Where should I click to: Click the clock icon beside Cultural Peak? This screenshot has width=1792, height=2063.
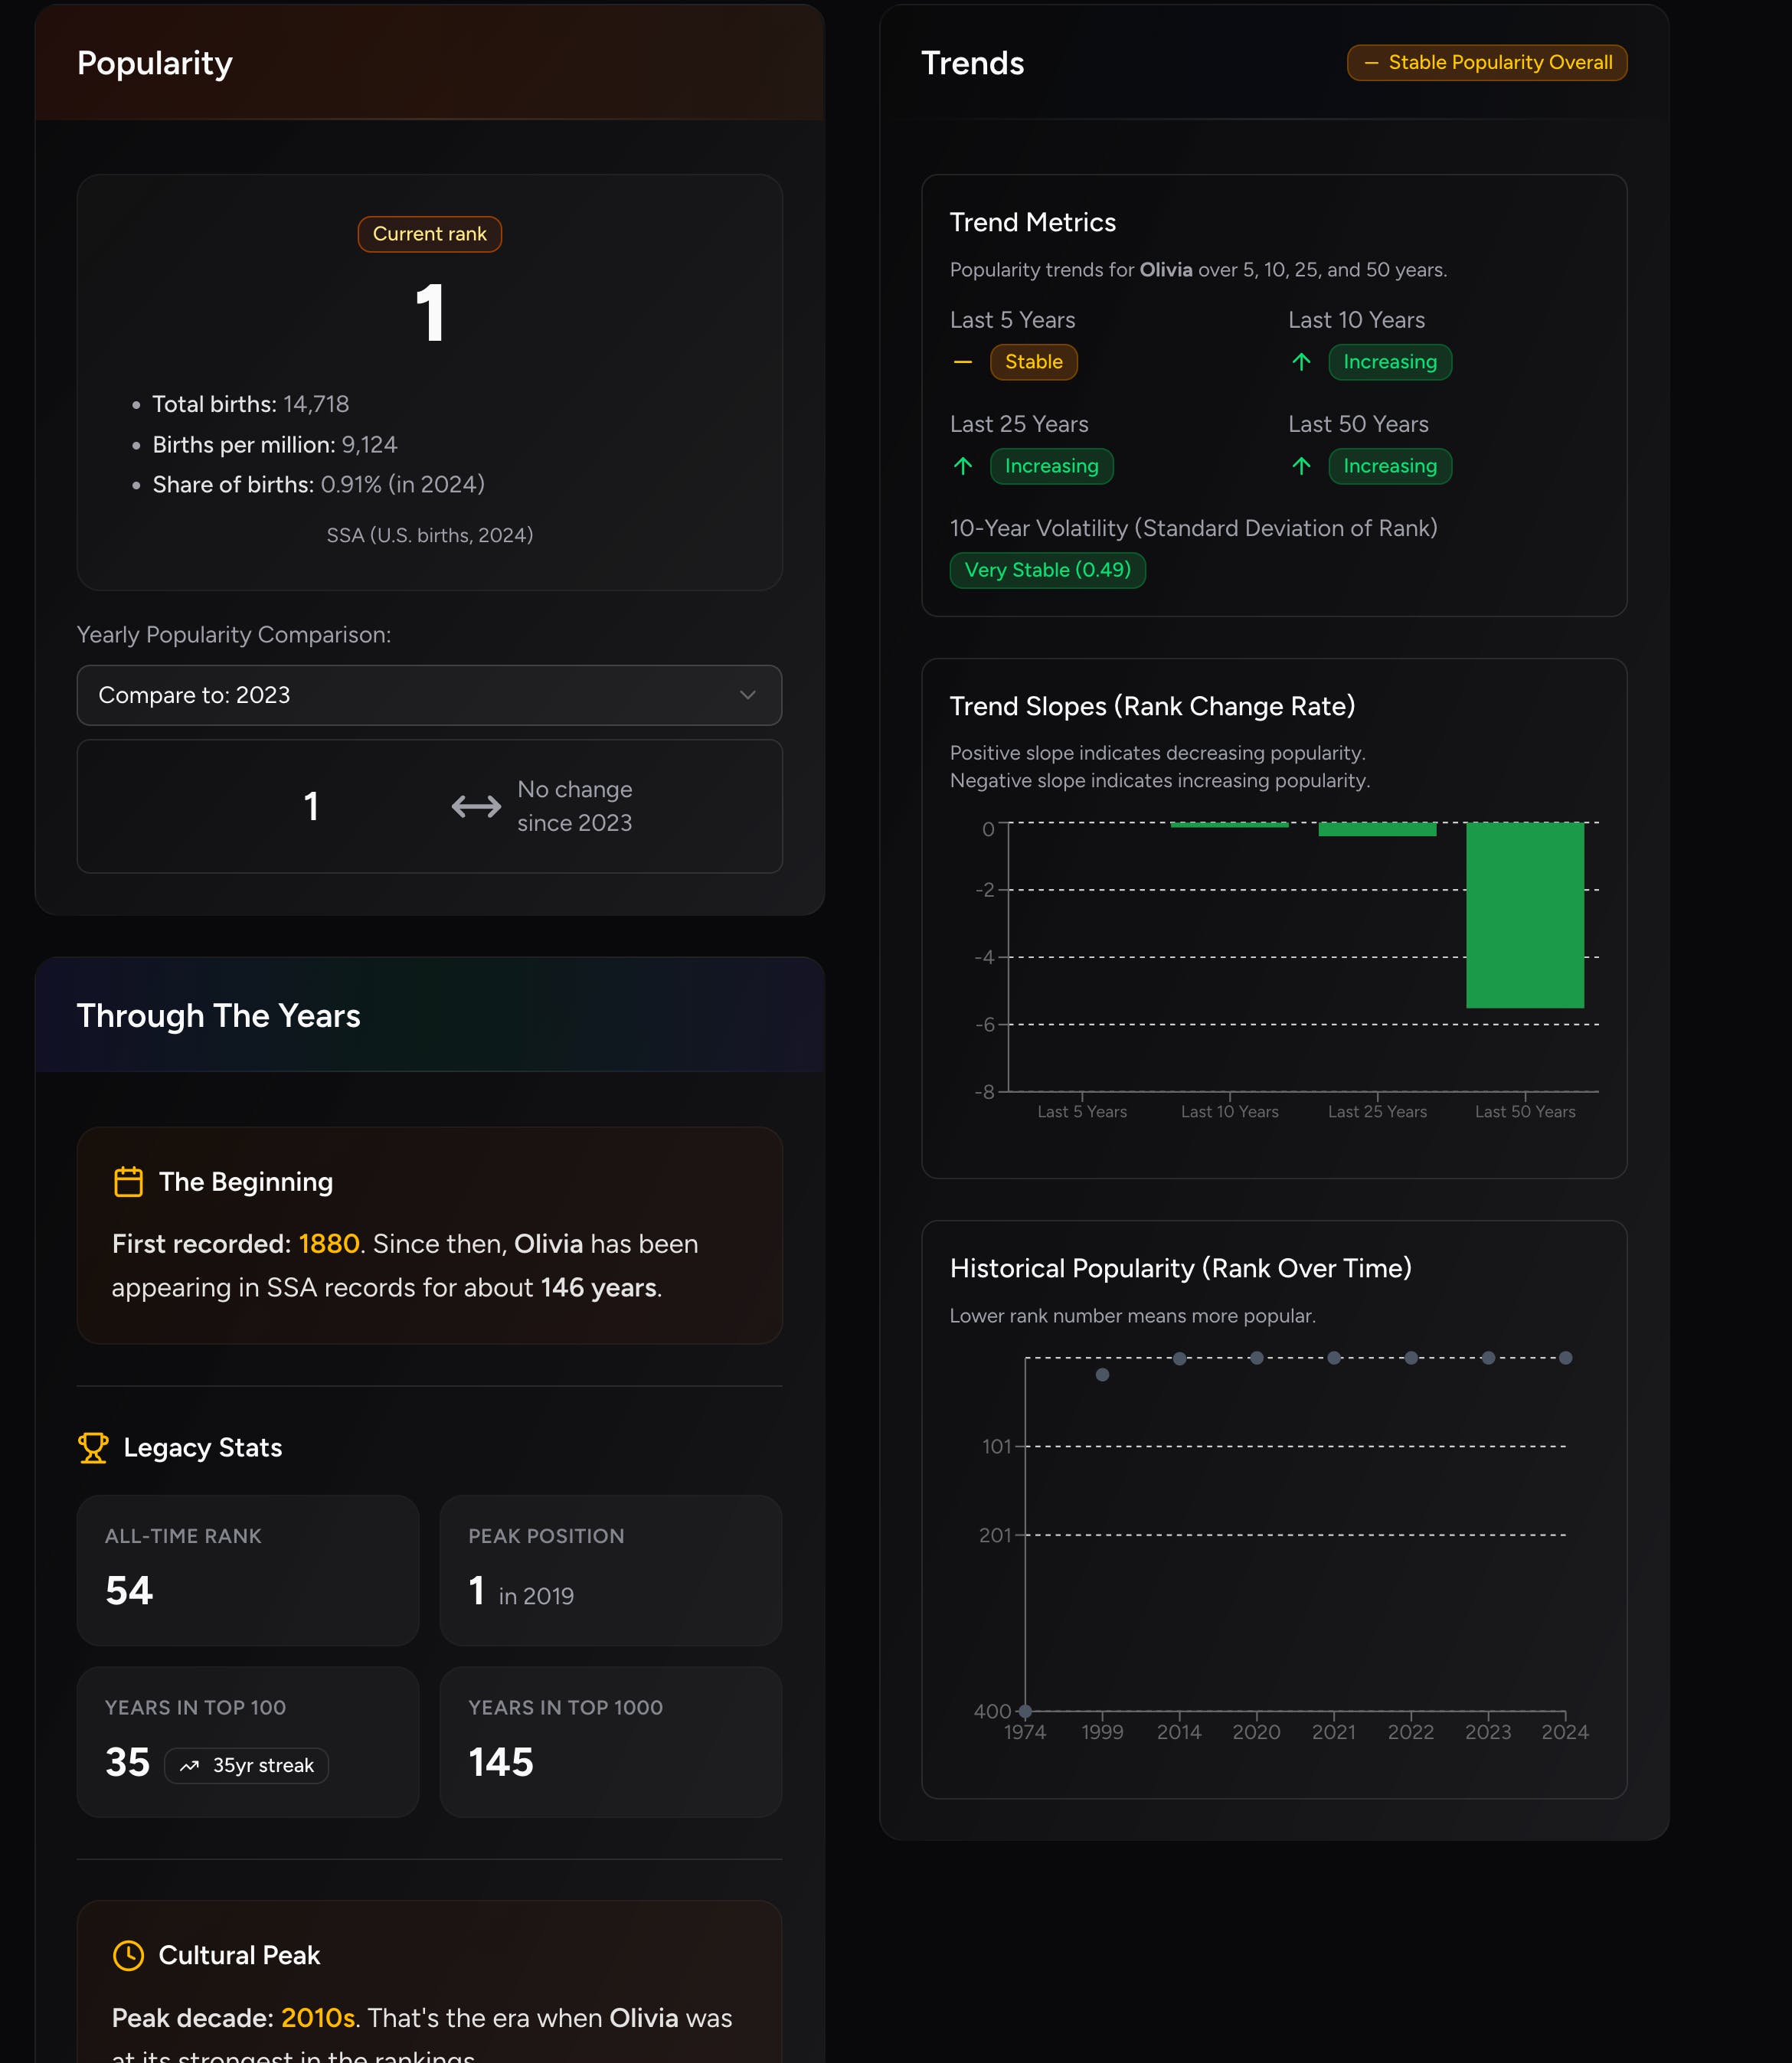128,1955
